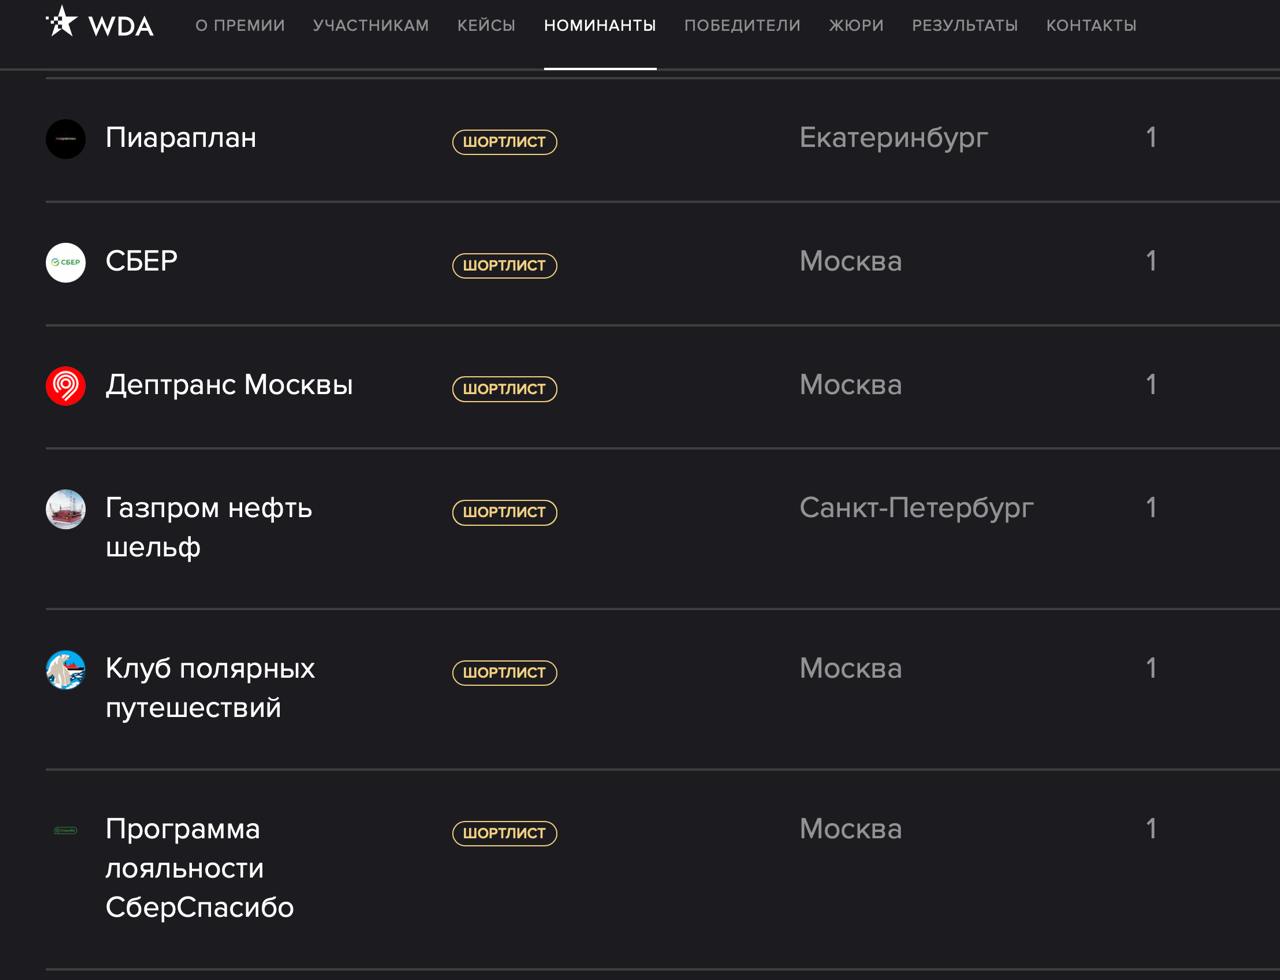Click the red Дептранс Москвы logo
Screen dimensions: 1280x980
tap(66, 386)
